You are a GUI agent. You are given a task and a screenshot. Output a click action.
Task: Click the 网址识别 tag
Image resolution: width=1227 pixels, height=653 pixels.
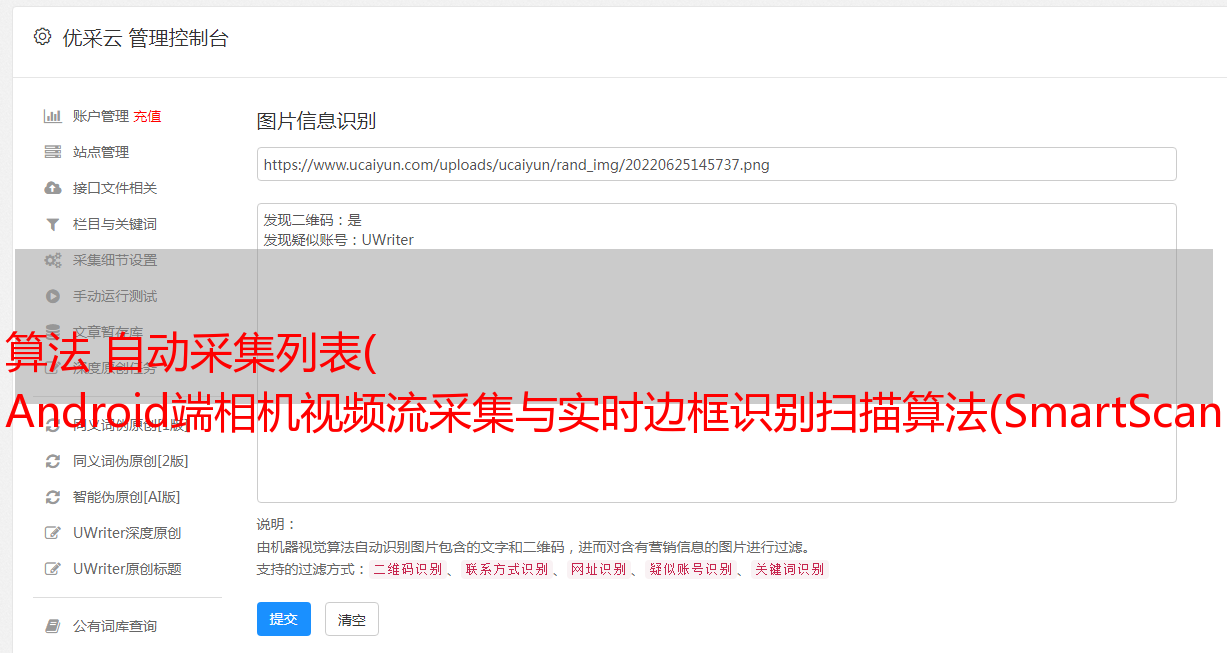[598, 569]
